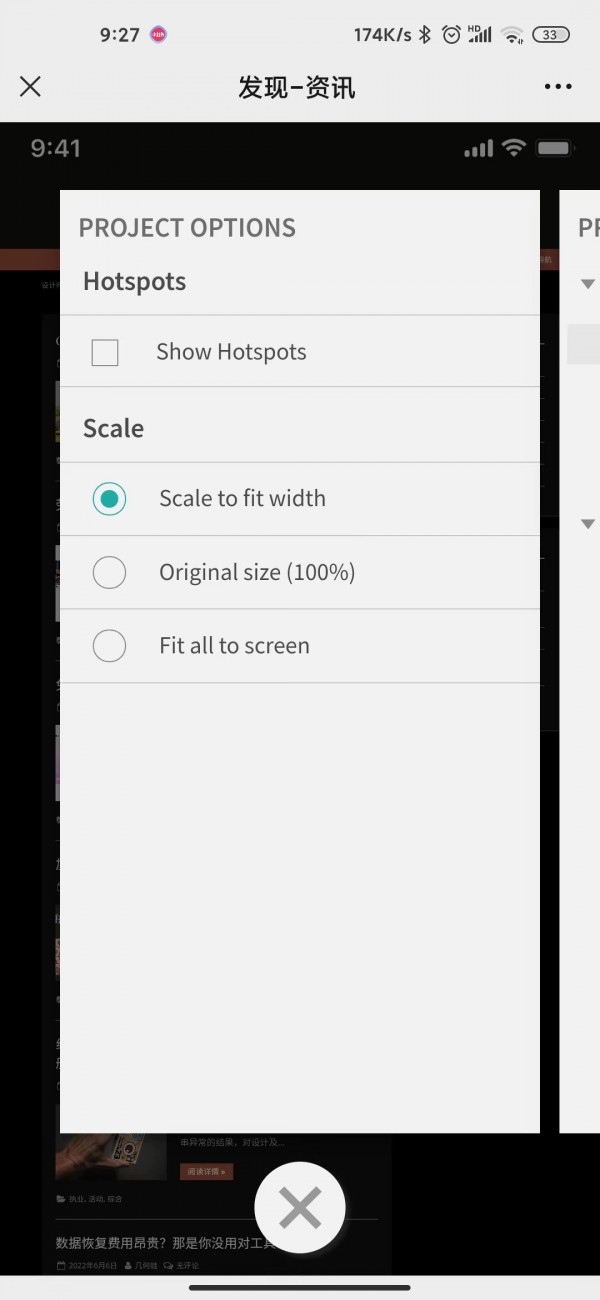Viewport: 600px width, 1300px height.
Task: Tap the Bluetooth status bar icon
Action: click(425, 35)
